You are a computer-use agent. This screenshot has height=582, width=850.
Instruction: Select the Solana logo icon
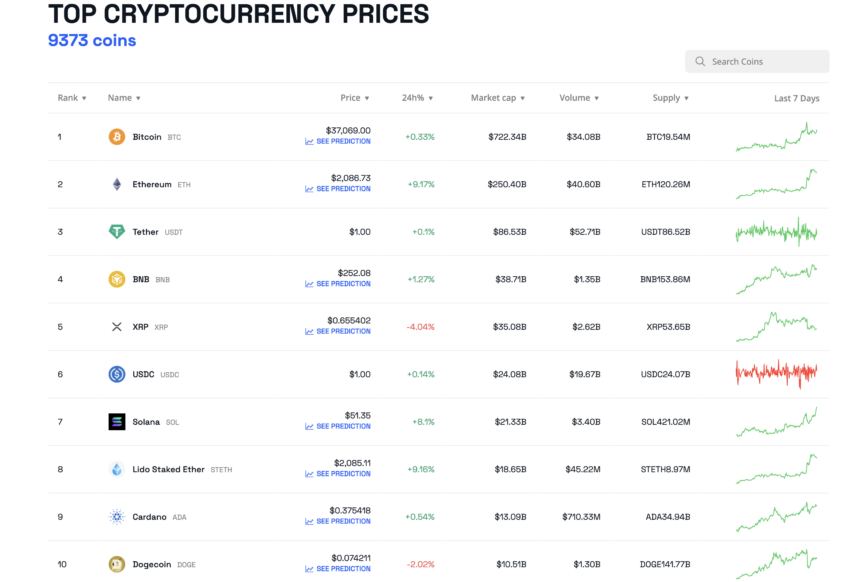[117, 421]
